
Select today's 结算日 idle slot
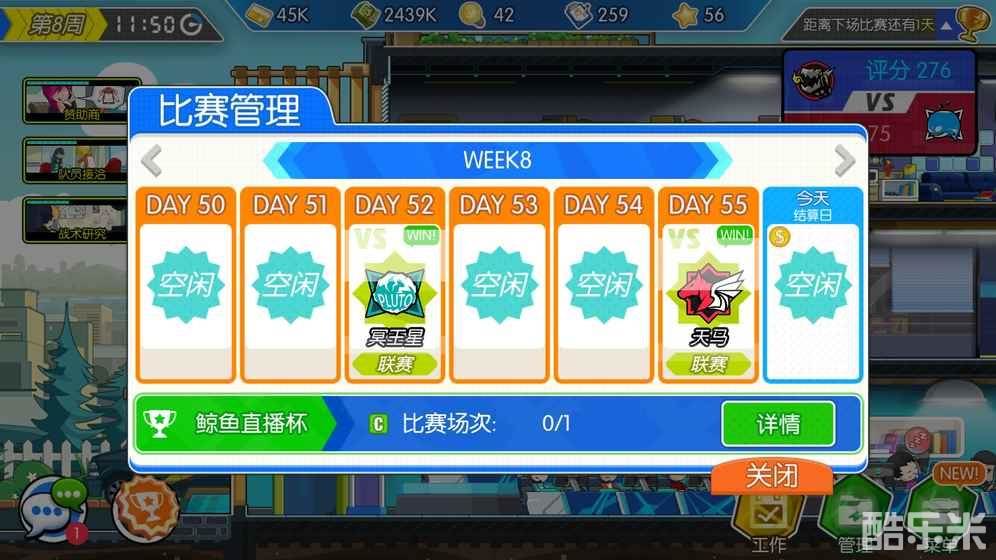[812, 284]
